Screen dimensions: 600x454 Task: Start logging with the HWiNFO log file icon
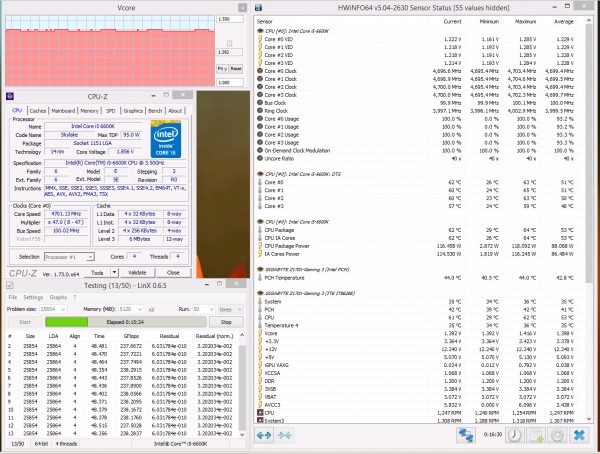[536, 435]
